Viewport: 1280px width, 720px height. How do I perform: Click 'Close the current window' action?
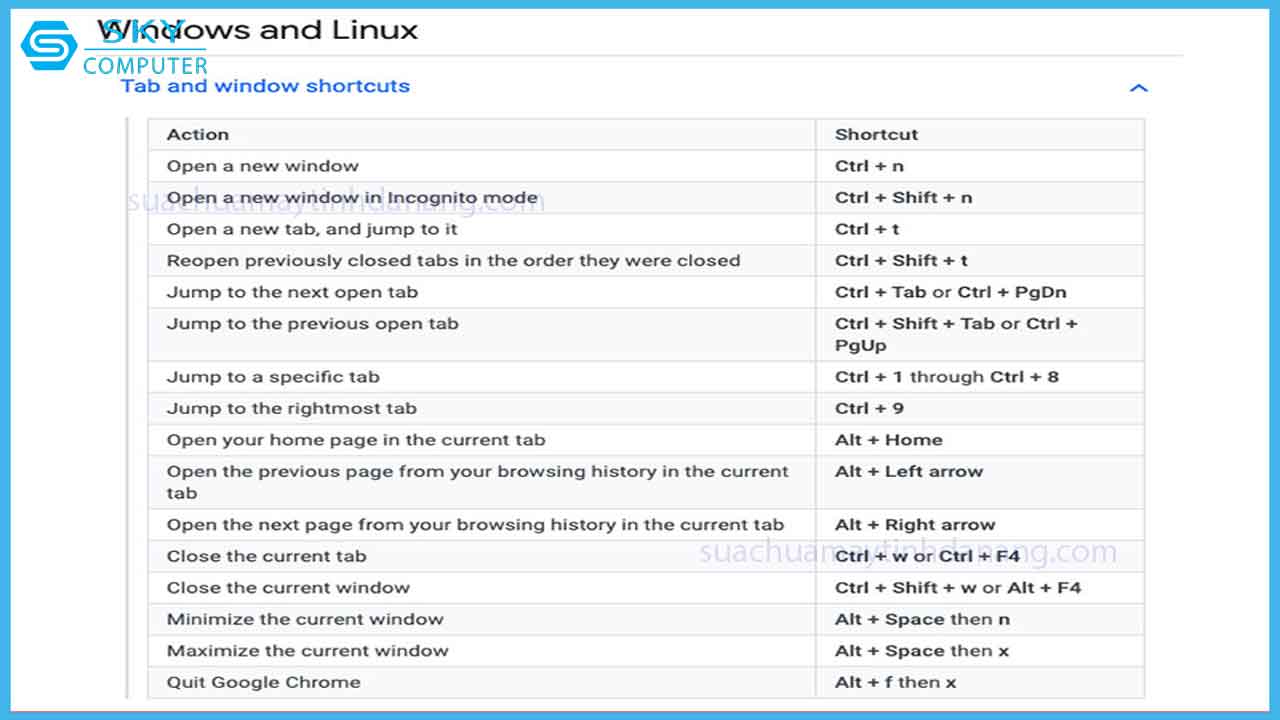pos(288,588)
